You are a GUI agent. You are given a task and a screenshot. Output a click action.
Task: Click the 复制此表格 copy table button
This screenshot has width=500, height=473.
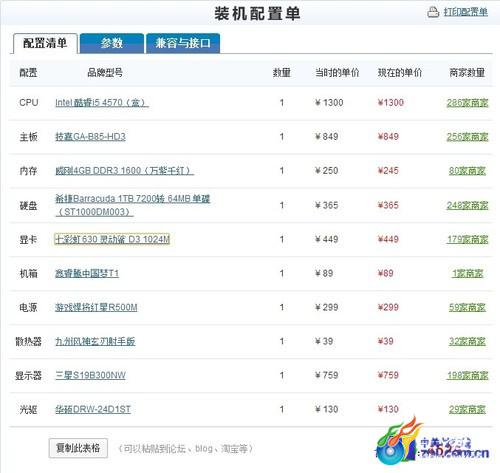pos(78,448)
